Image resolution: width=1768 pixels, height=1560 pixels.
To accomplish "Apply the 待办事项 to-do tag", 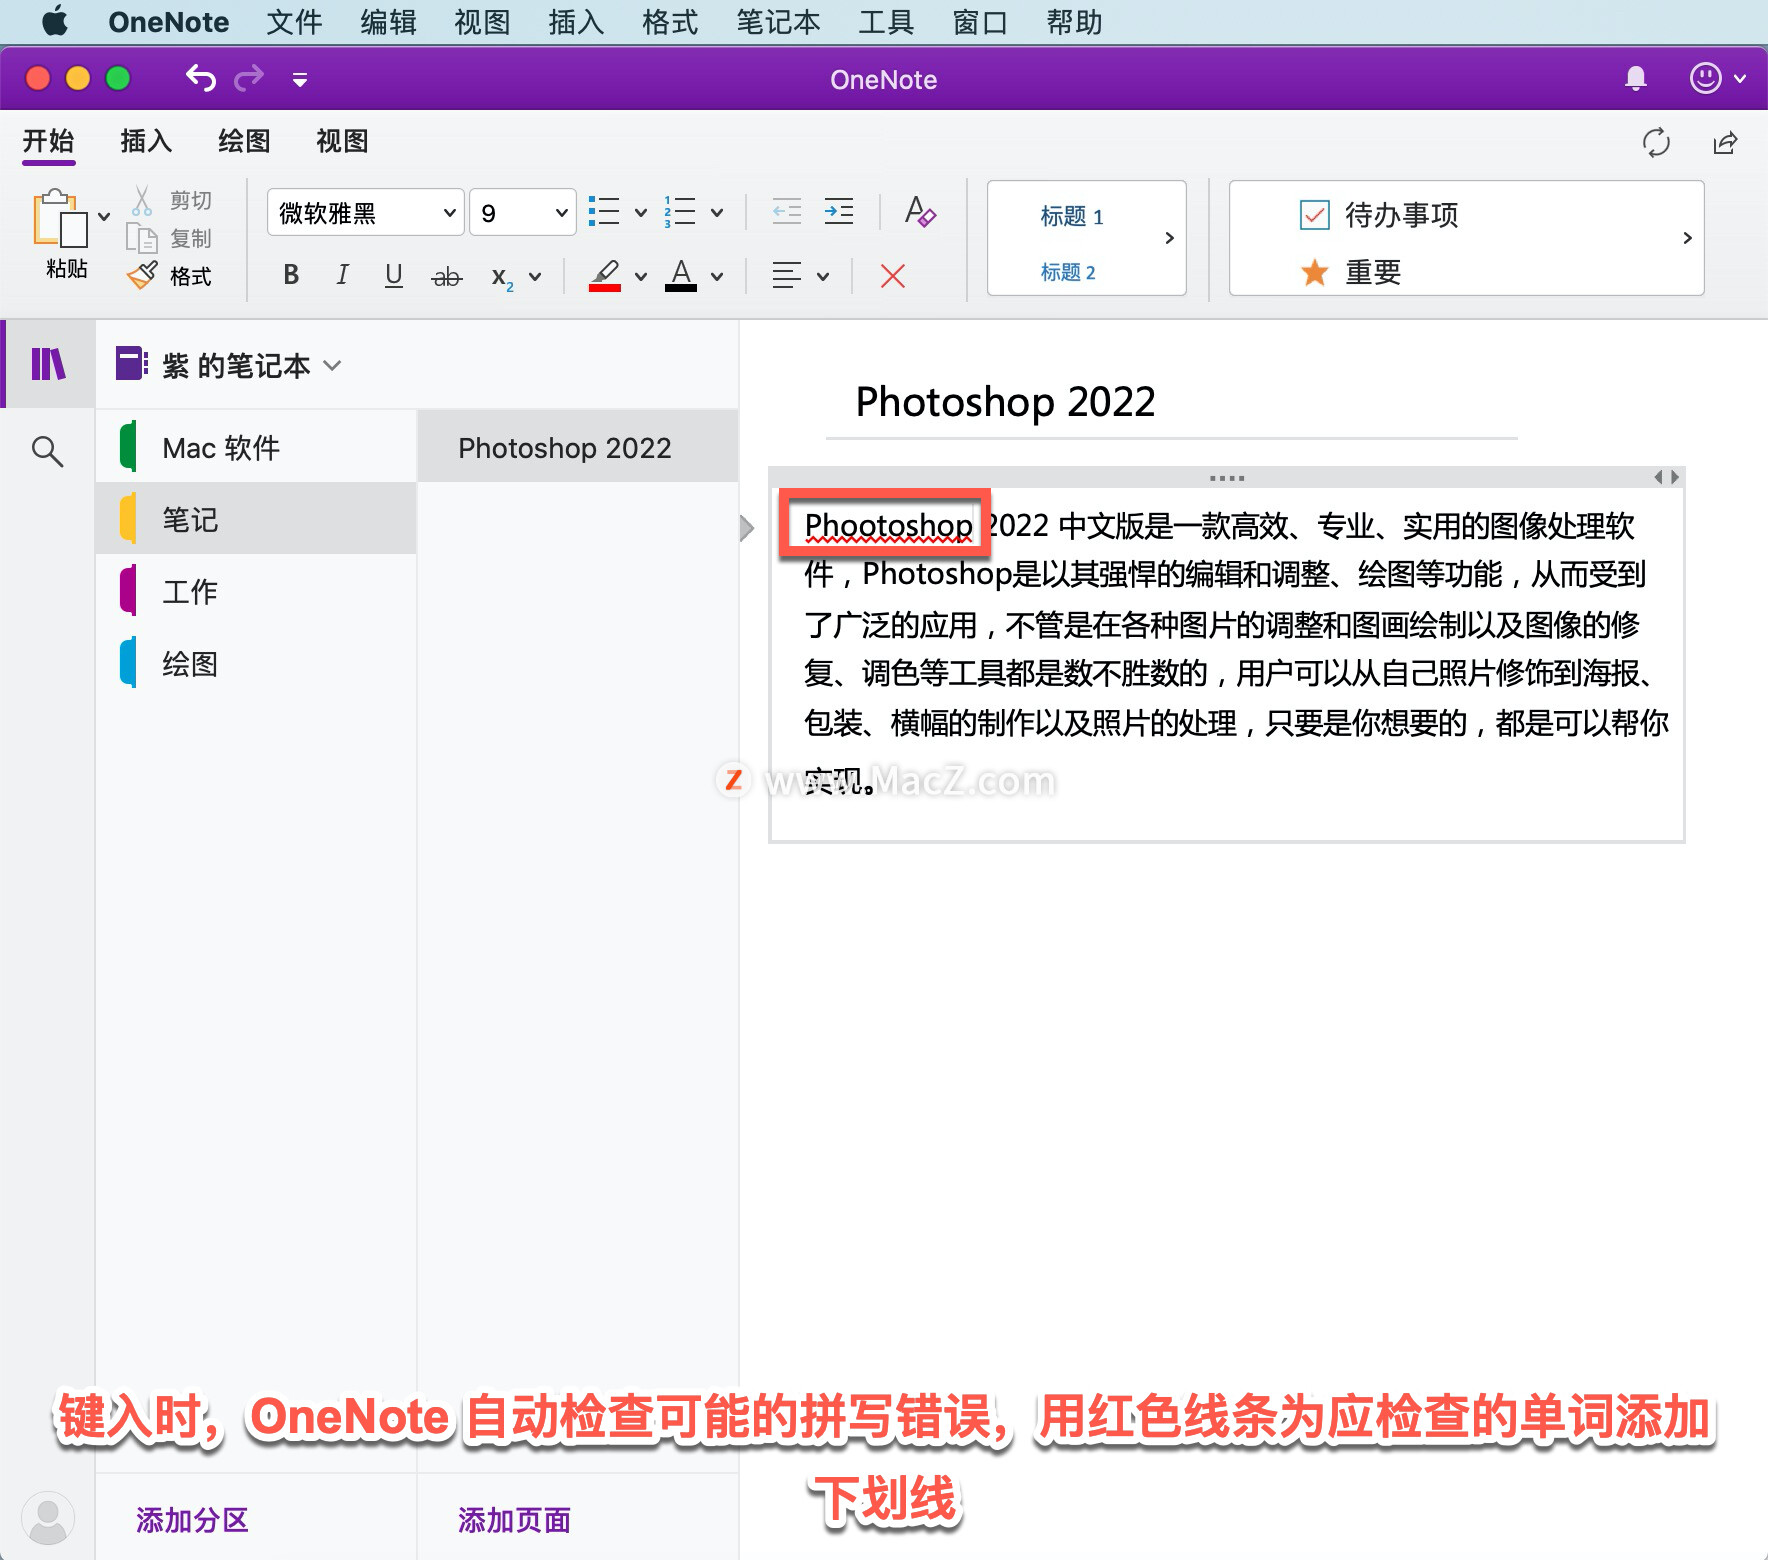I will click(x=1379, y=215).
